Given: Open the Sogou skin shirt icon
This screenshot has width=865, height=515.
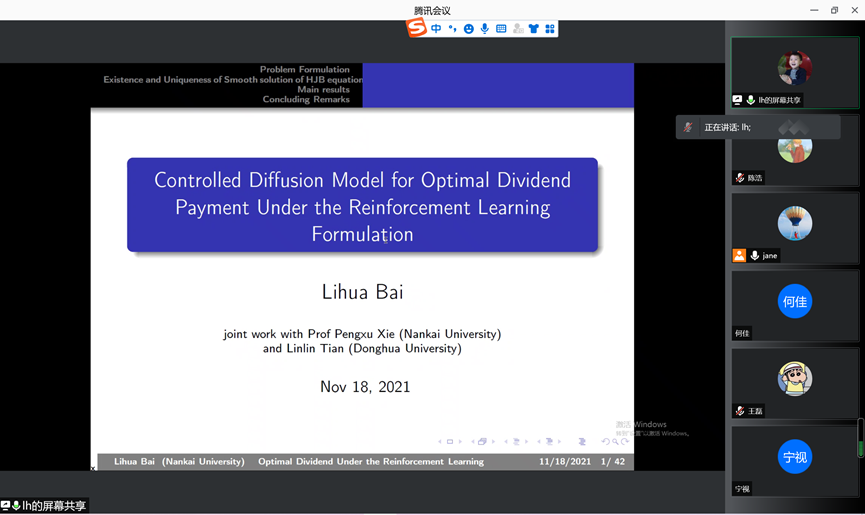Looking at the screenshot, I should click(534, 29).
